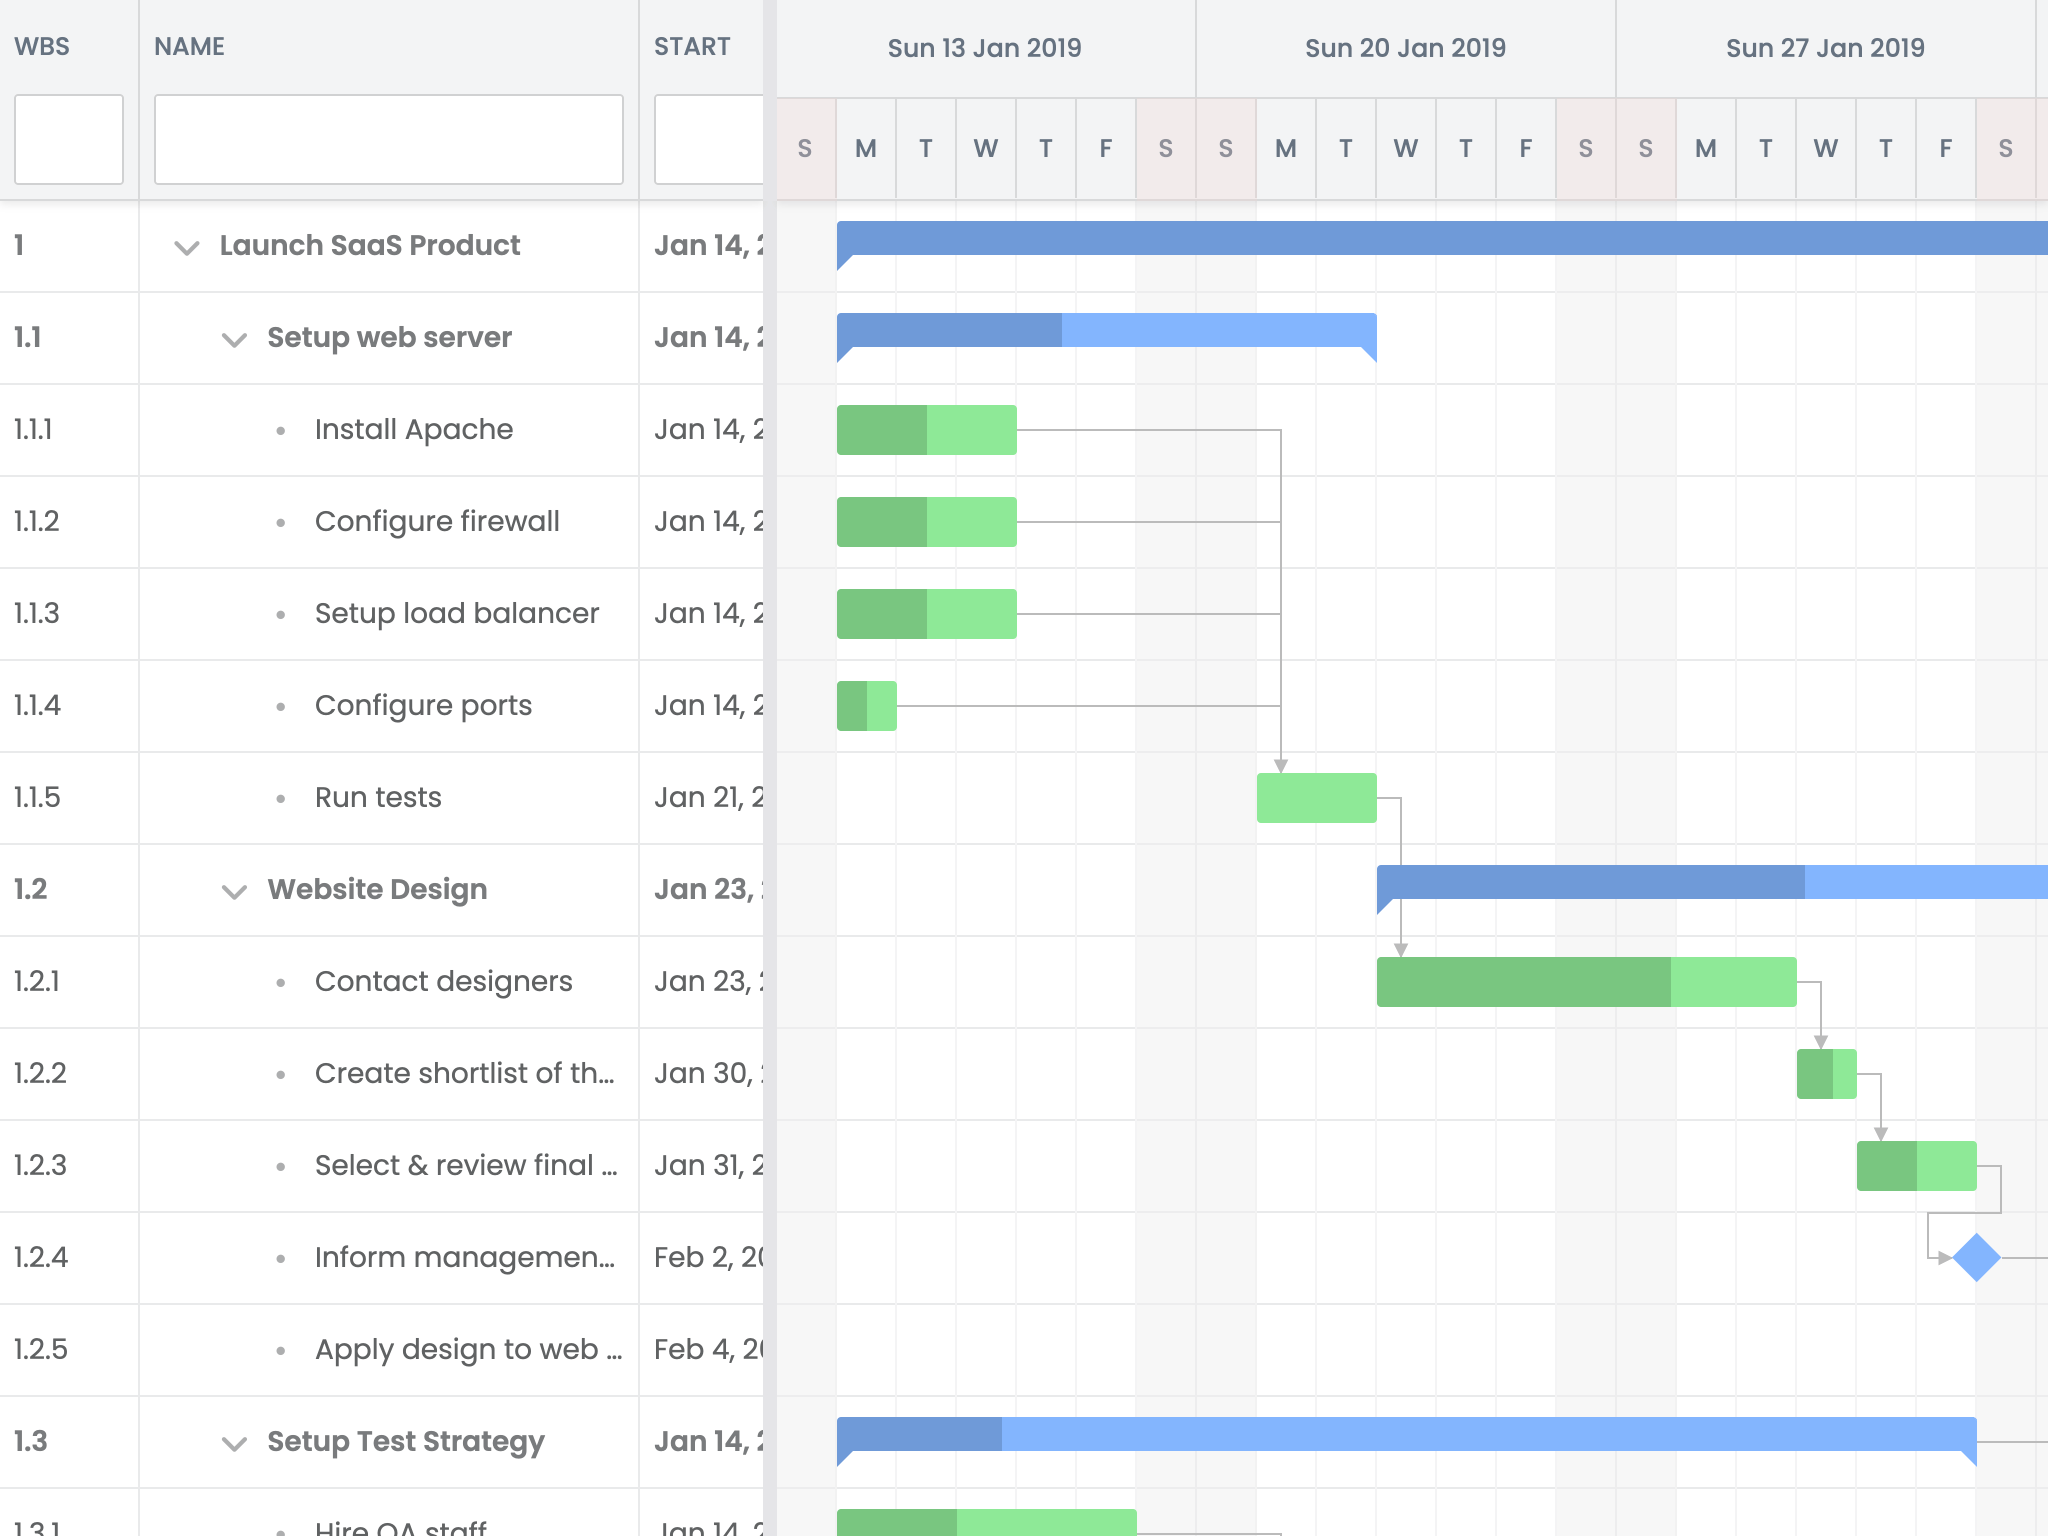Click the NAME filter box

(388, 139)
